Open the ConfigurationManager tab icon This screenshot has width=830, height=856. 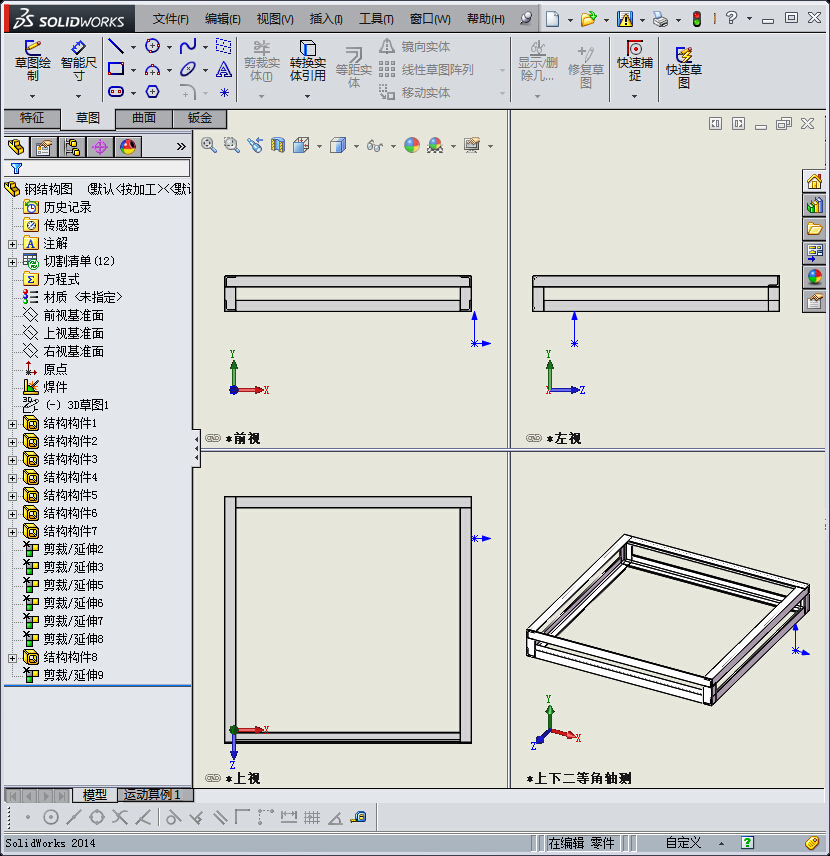click(x=72, y=147)
